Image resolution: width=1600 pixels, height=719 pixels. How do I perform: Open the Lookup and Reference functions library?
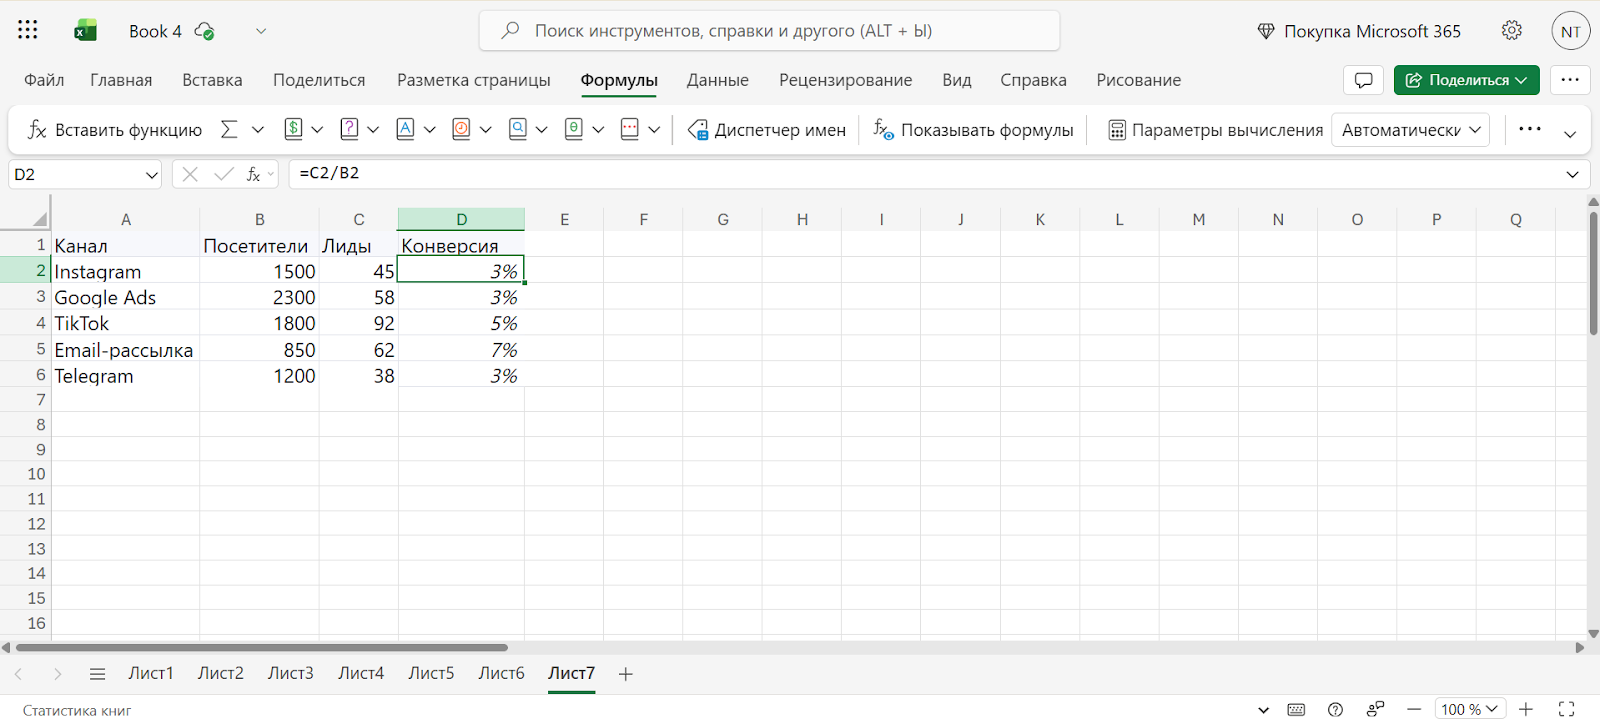[518, 130]
